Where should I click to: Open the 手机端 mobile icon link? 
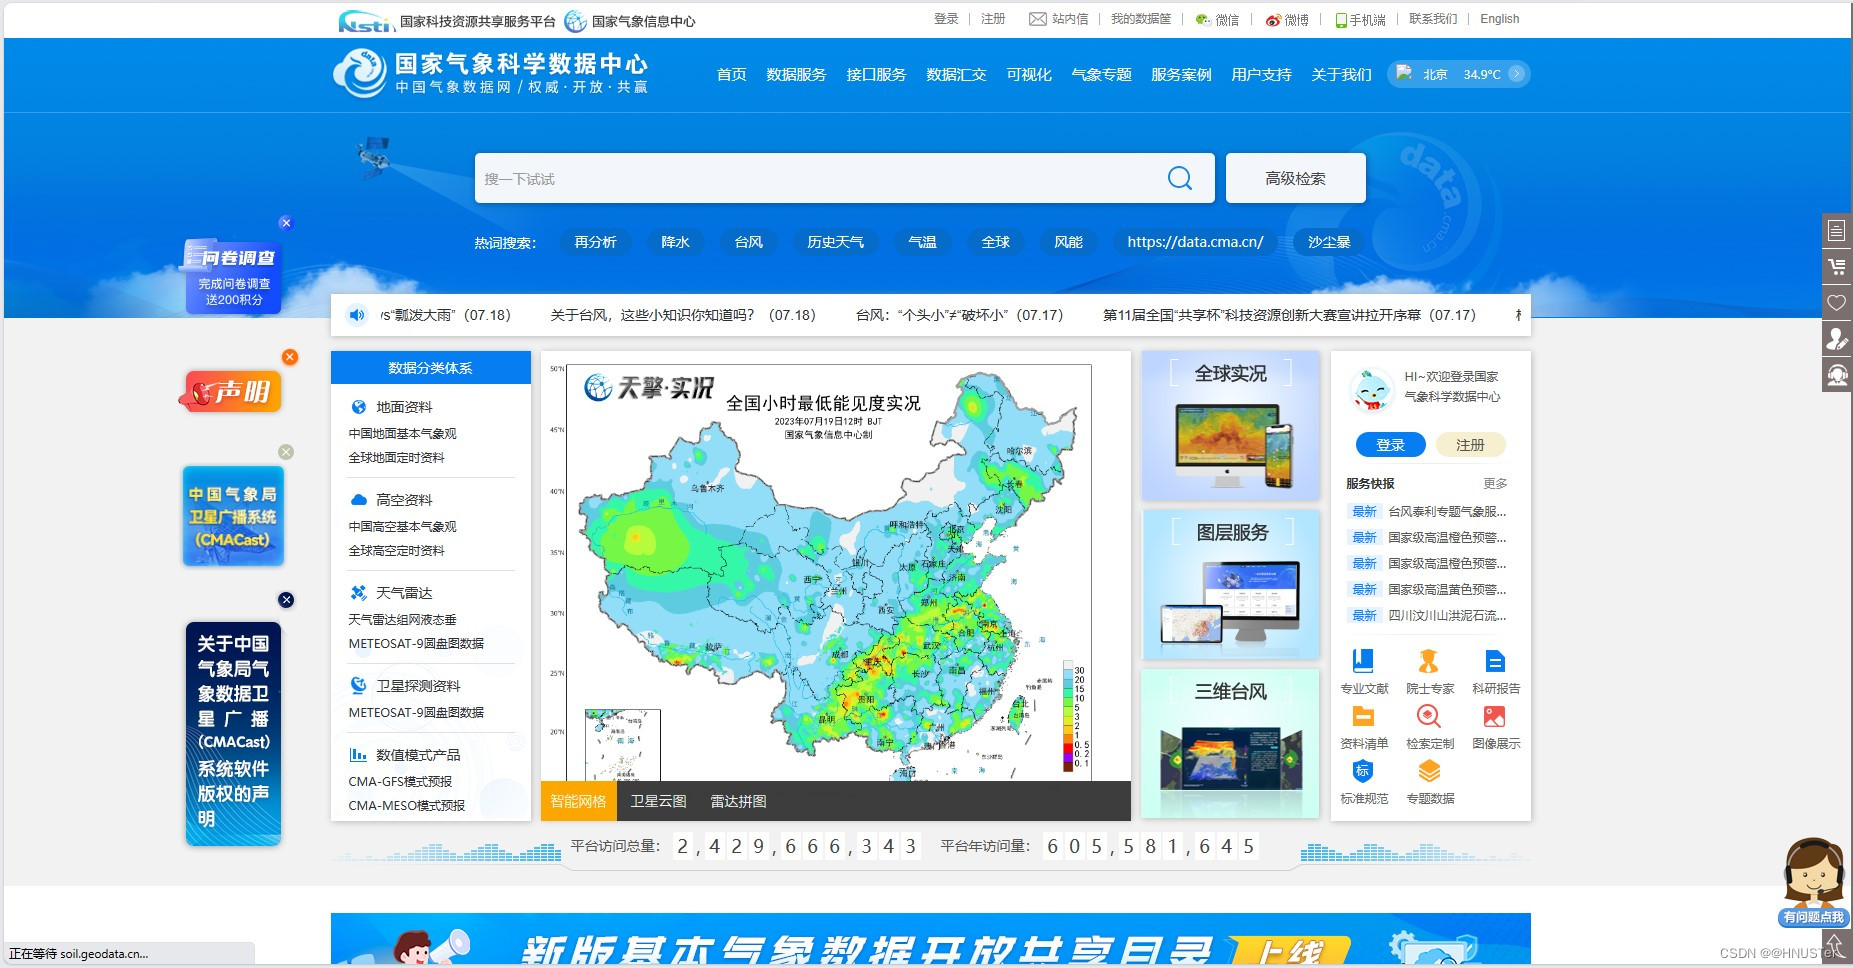(1361, 19)
